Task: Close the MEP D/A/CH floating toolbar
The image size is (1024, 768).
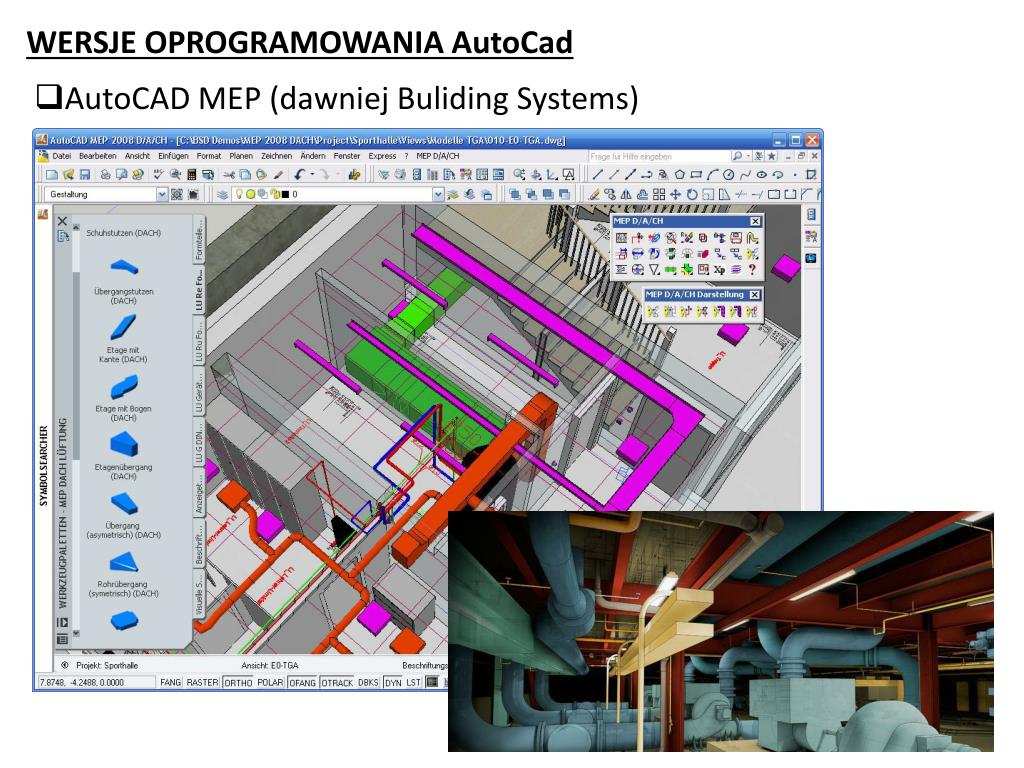Action: click(x=755, y=221)
